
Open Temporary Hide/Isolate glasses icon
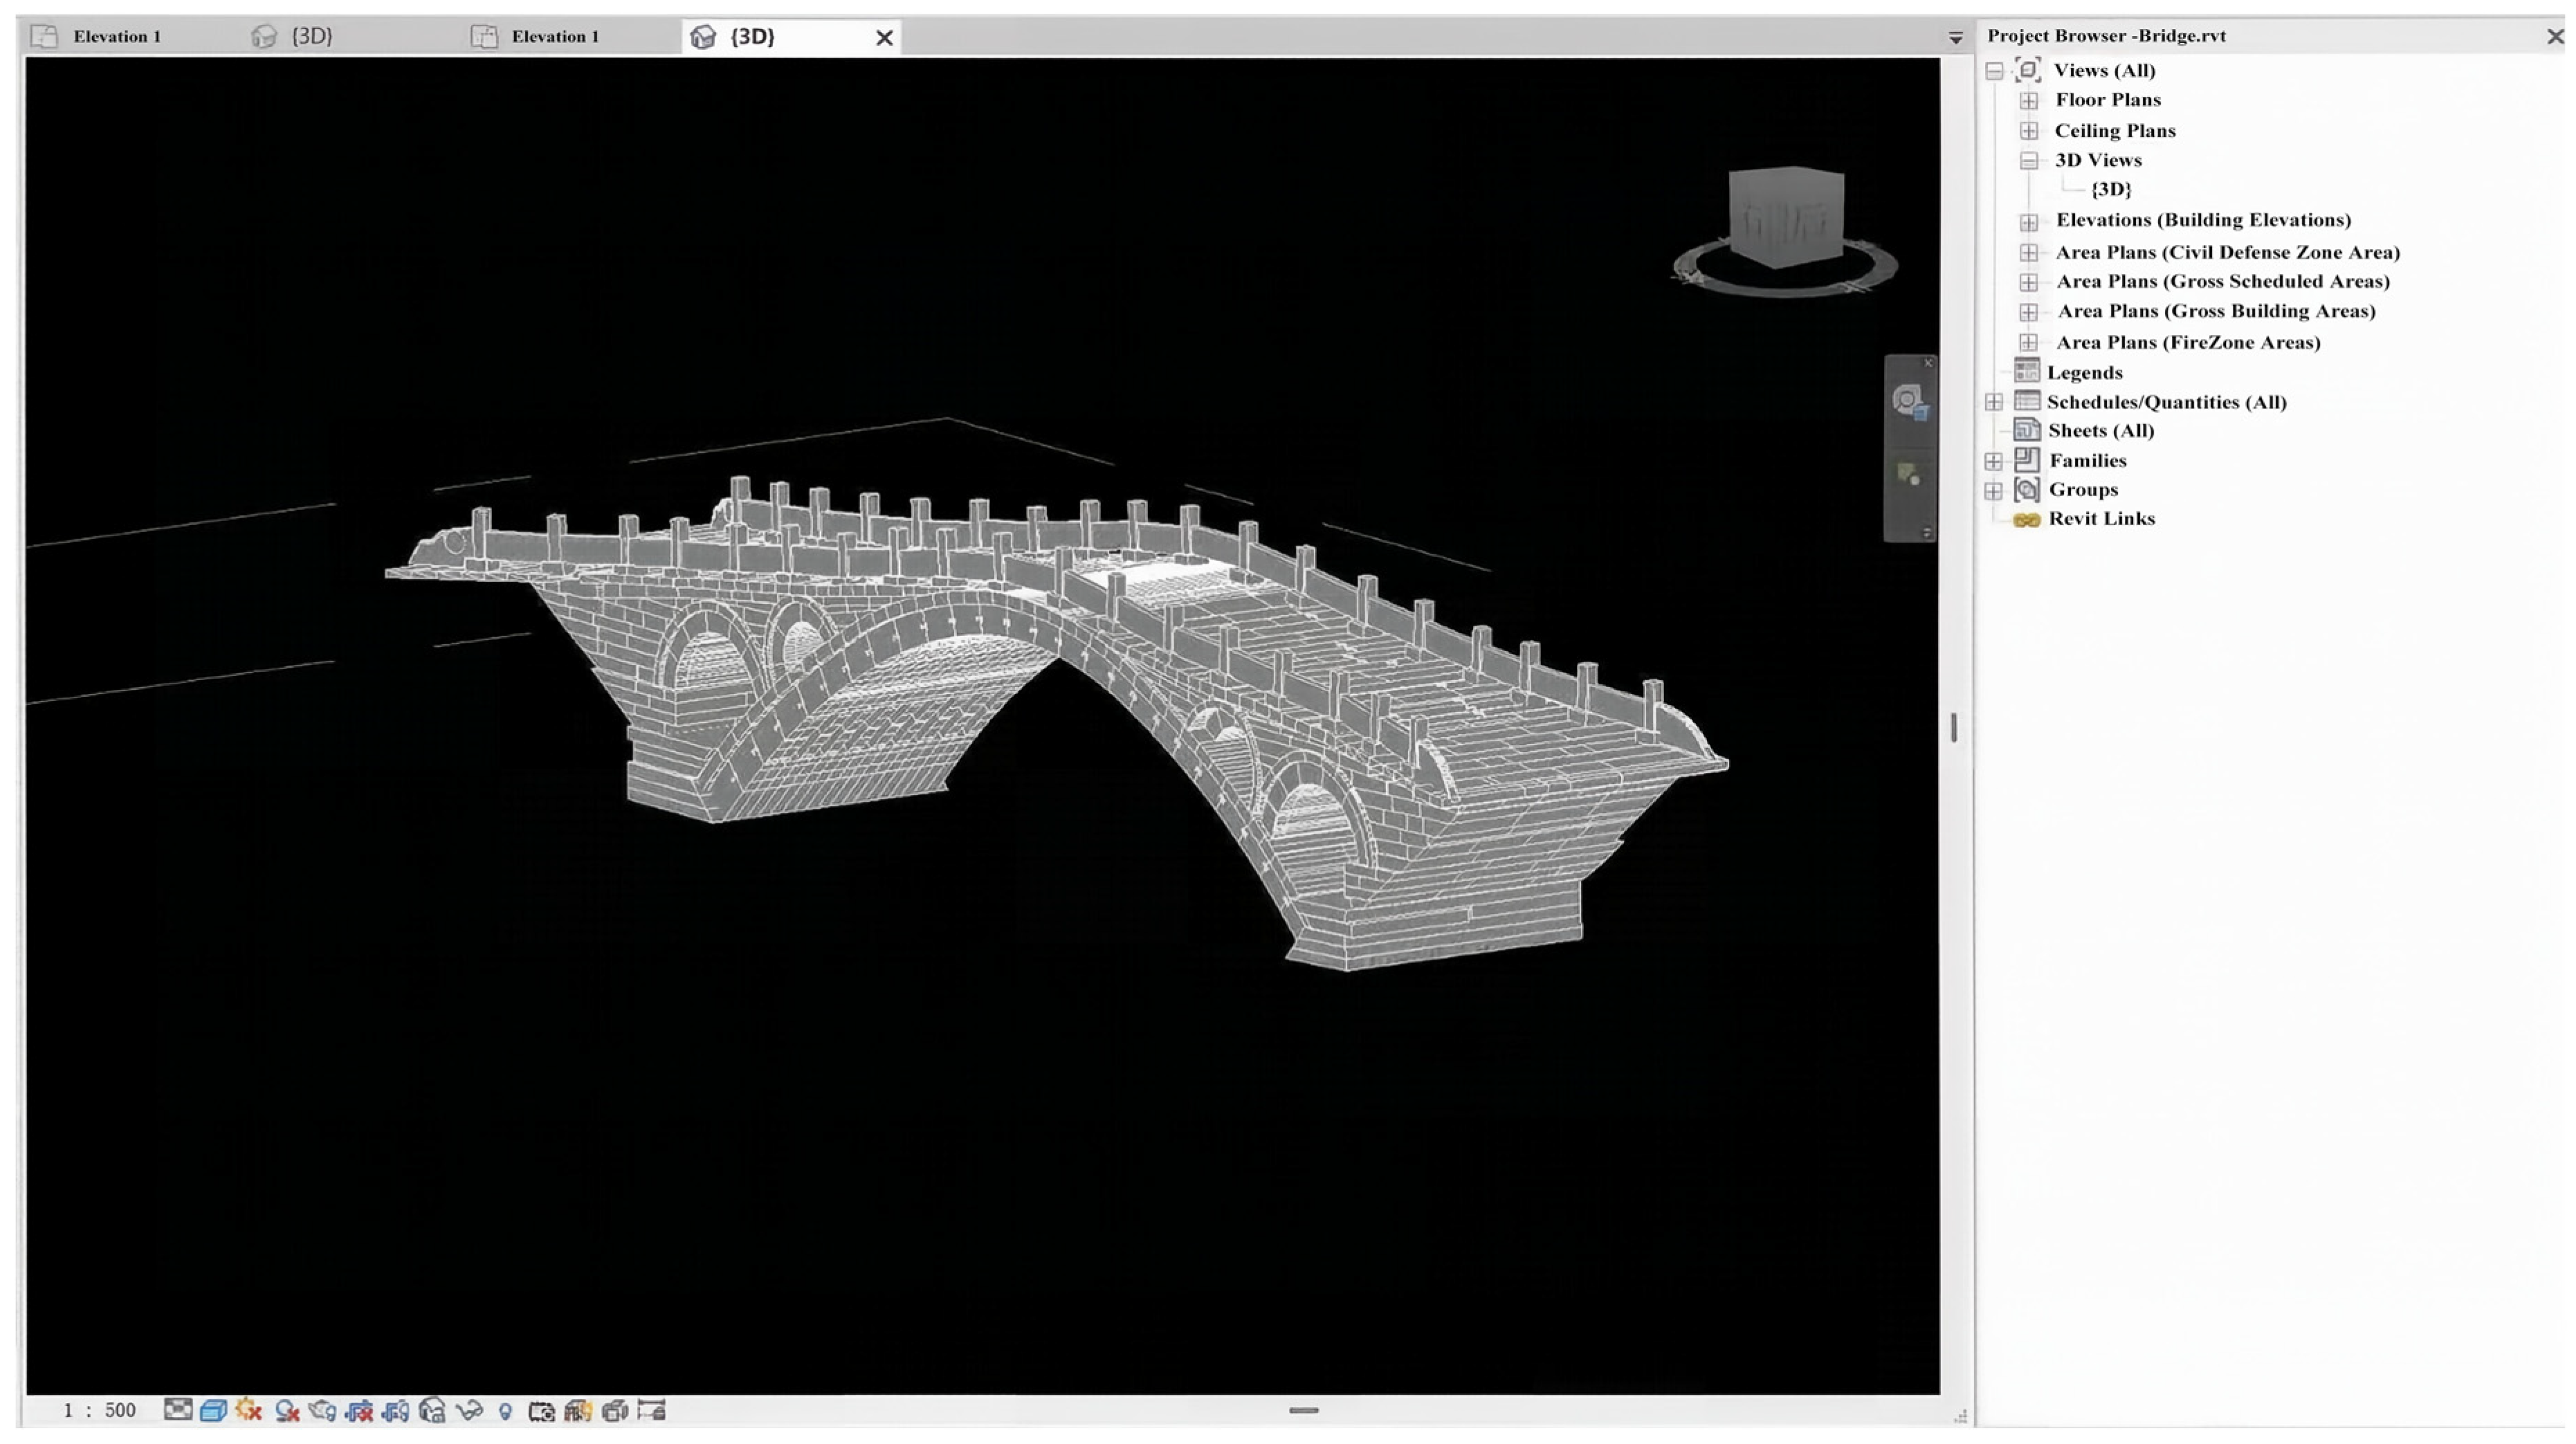click(x=469, y=1410)
